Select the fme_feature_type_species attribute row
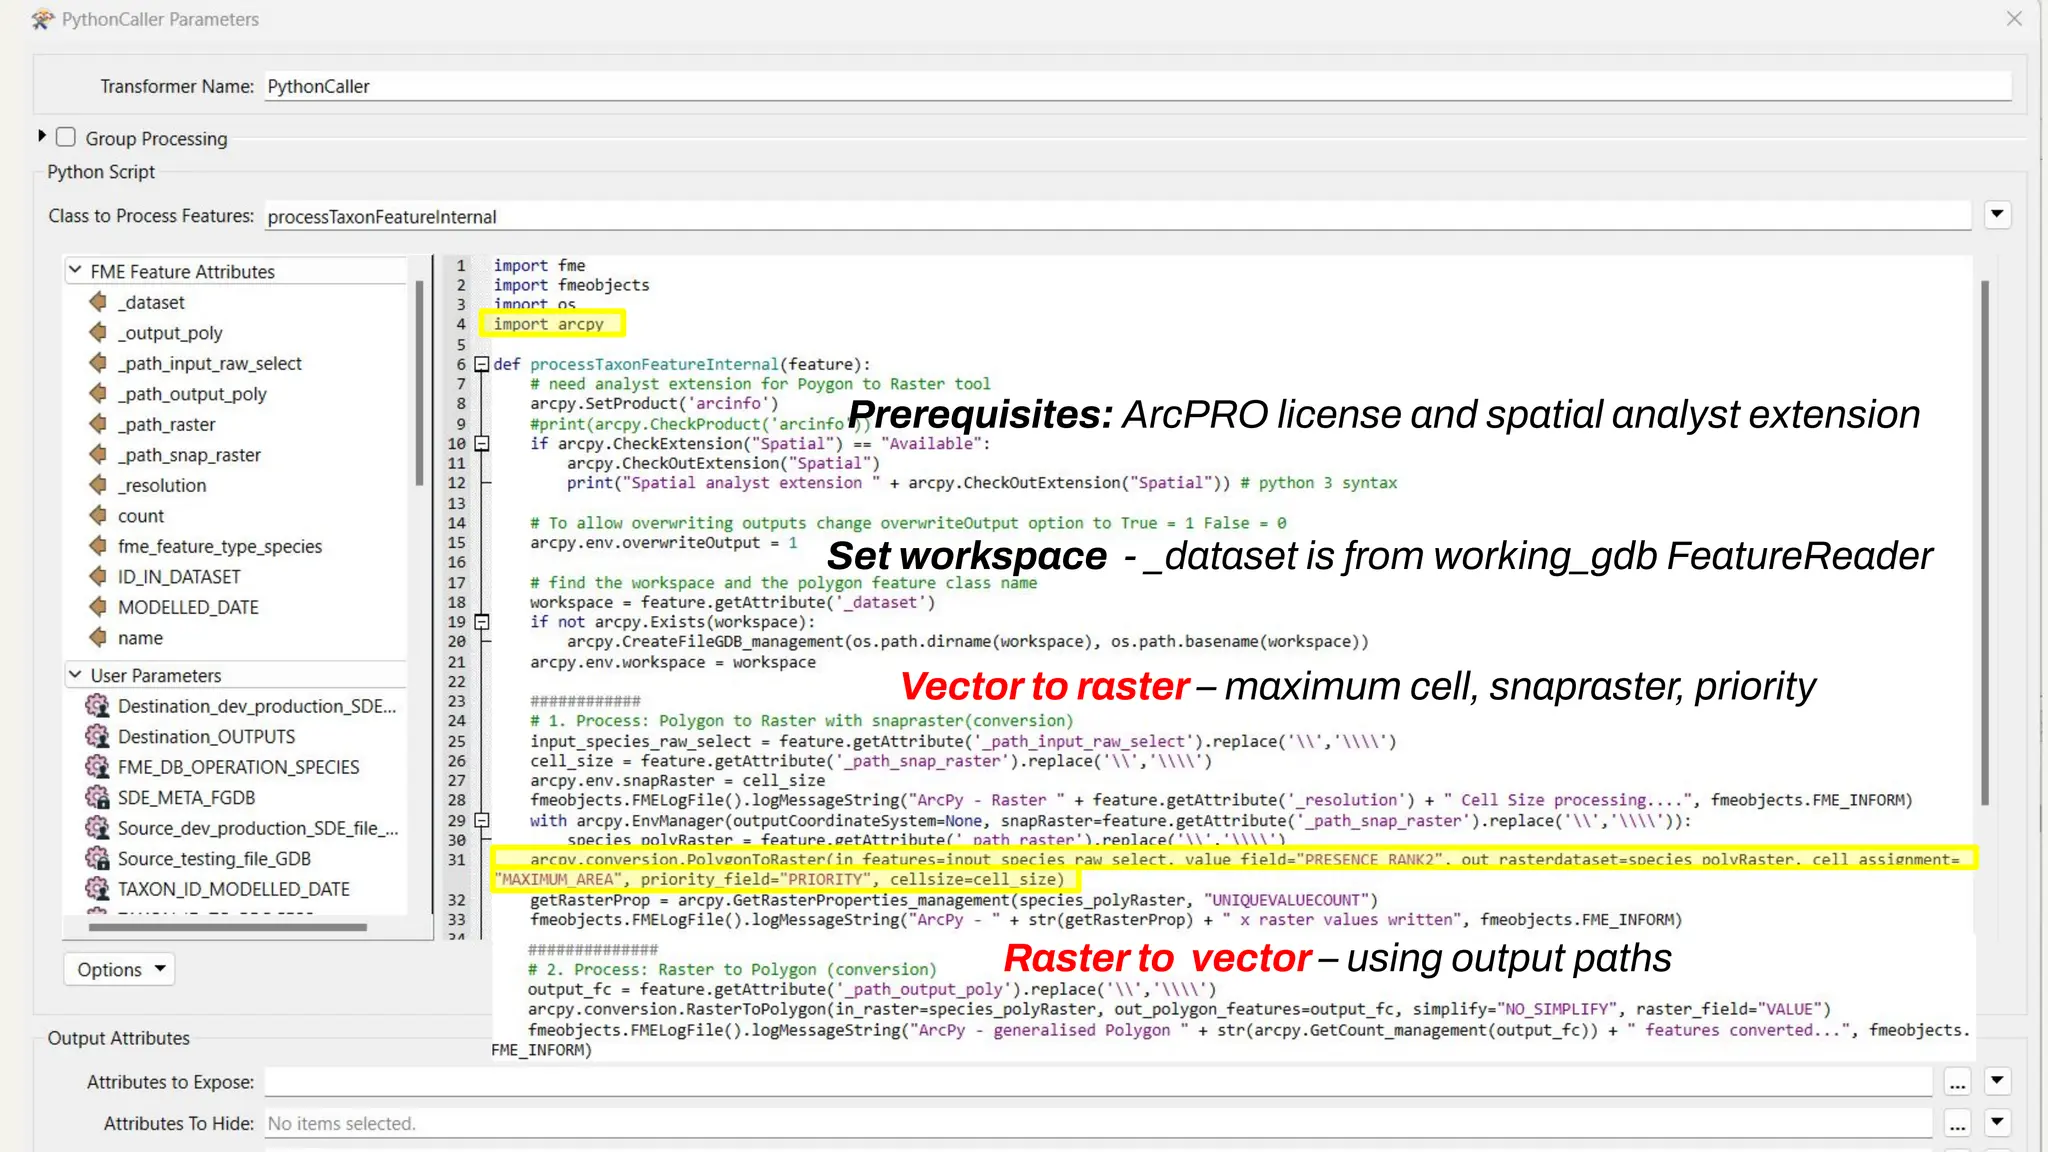The height and width of the screenshot is (1152, 2048). [x=237, y=546]
